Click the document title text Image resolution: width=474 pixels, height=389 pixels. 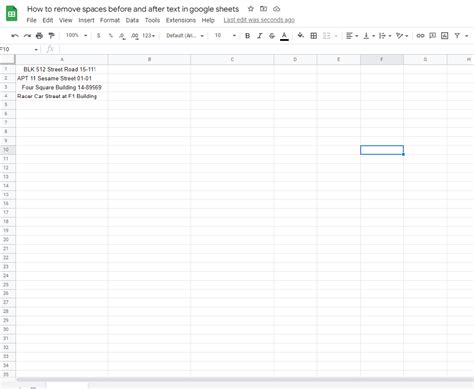pos(133,9)
